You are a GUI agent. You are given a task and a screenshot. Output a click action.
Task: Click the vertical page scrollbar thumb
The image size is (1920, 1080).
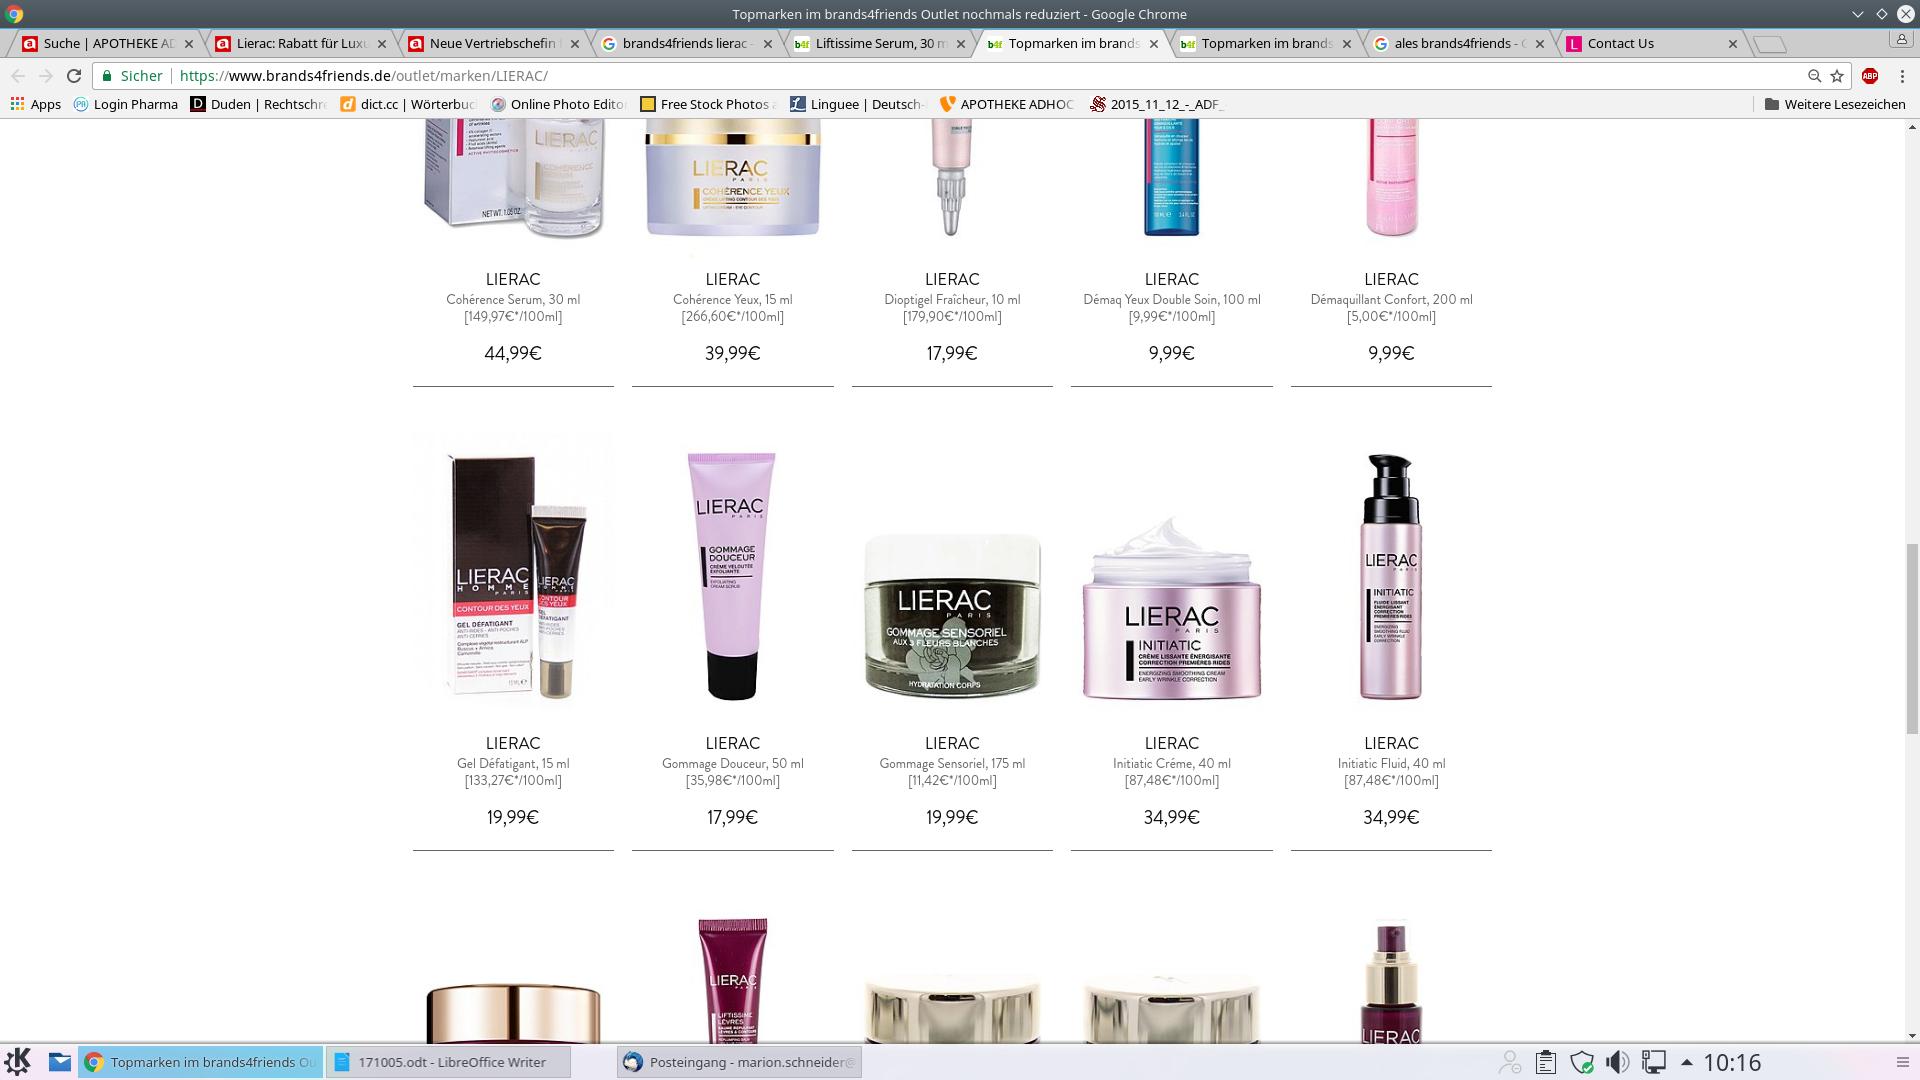tap(1912, 637)
